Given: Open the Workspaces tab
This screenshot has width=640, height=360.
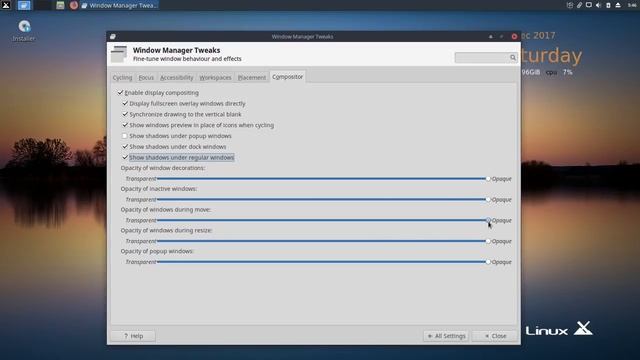Looking at the screenshot, I should pyautogui.click(x=215, y=77).
